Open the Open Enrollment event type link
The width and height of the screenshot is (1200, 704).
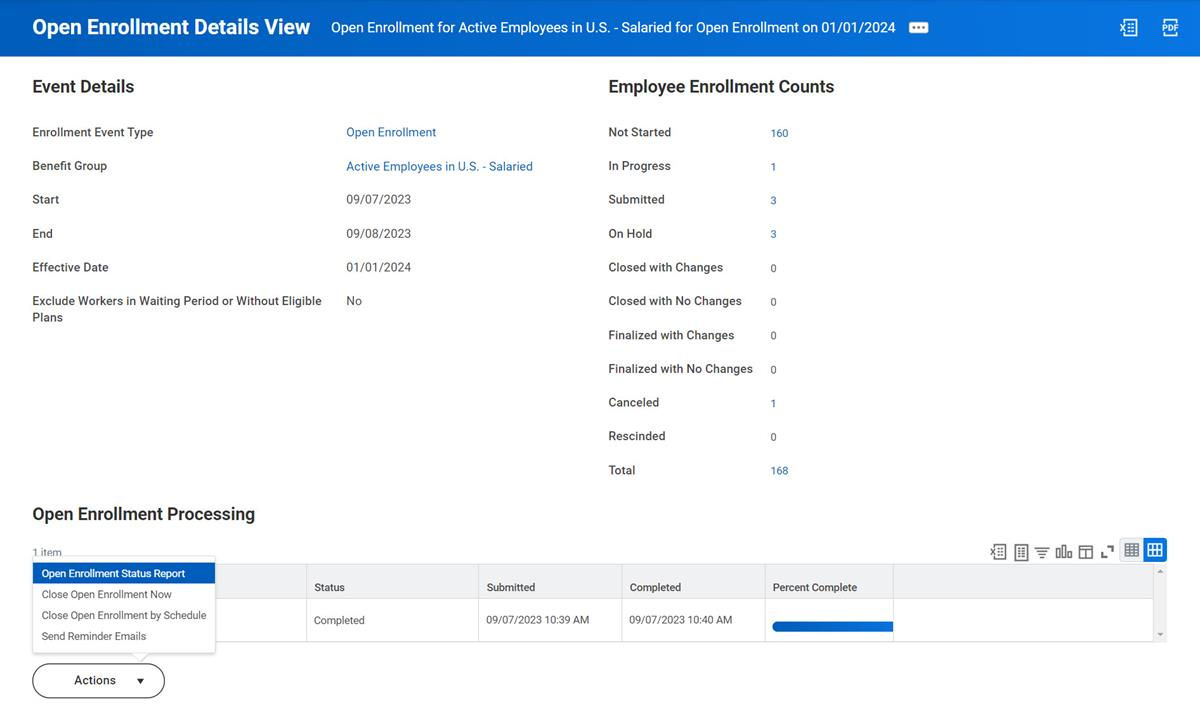[x=391, y=132]
